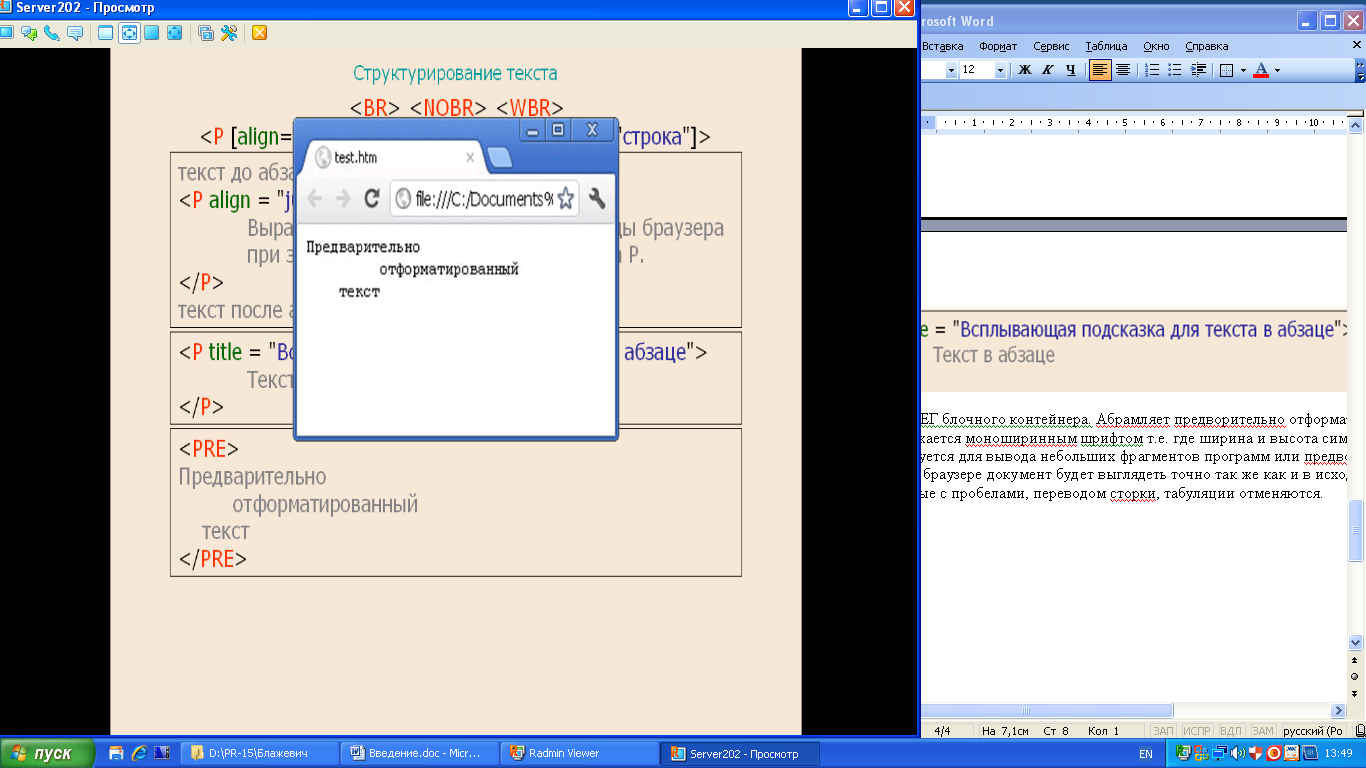
Task: Switch to Radmin Viewer taskbar button
Action: pyautogui.click(x=578, y=754)
